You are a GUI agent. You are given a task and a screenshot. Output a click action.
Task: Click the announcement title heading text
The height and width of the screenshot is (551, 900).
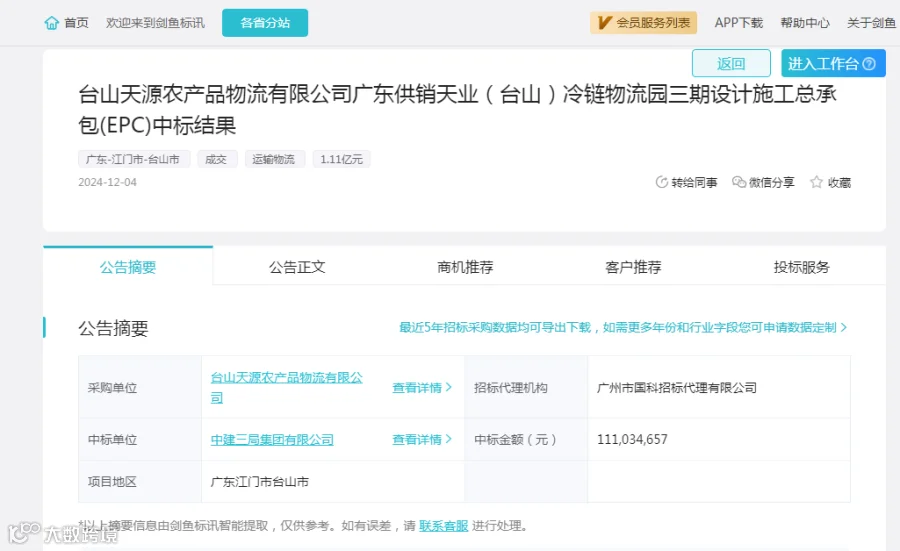click(457, 110)
